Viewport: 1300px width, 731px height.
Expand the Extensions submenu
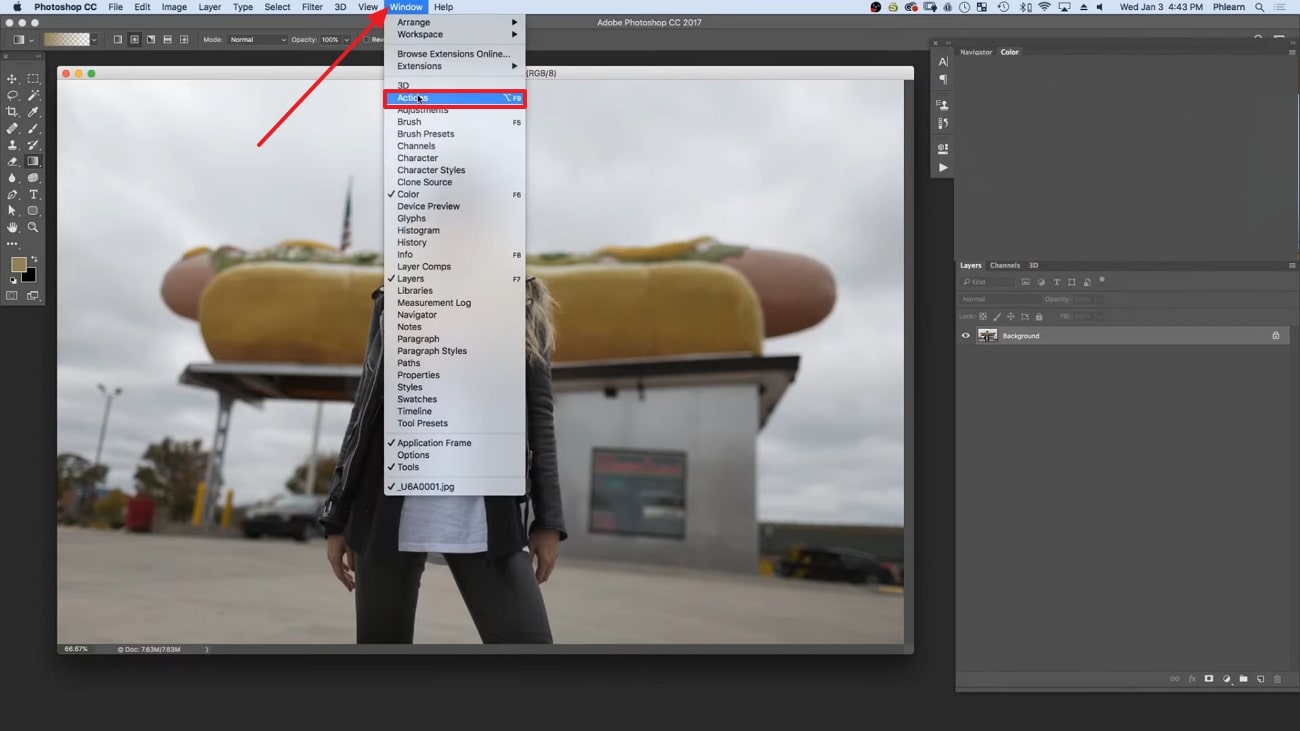[455, 66]
